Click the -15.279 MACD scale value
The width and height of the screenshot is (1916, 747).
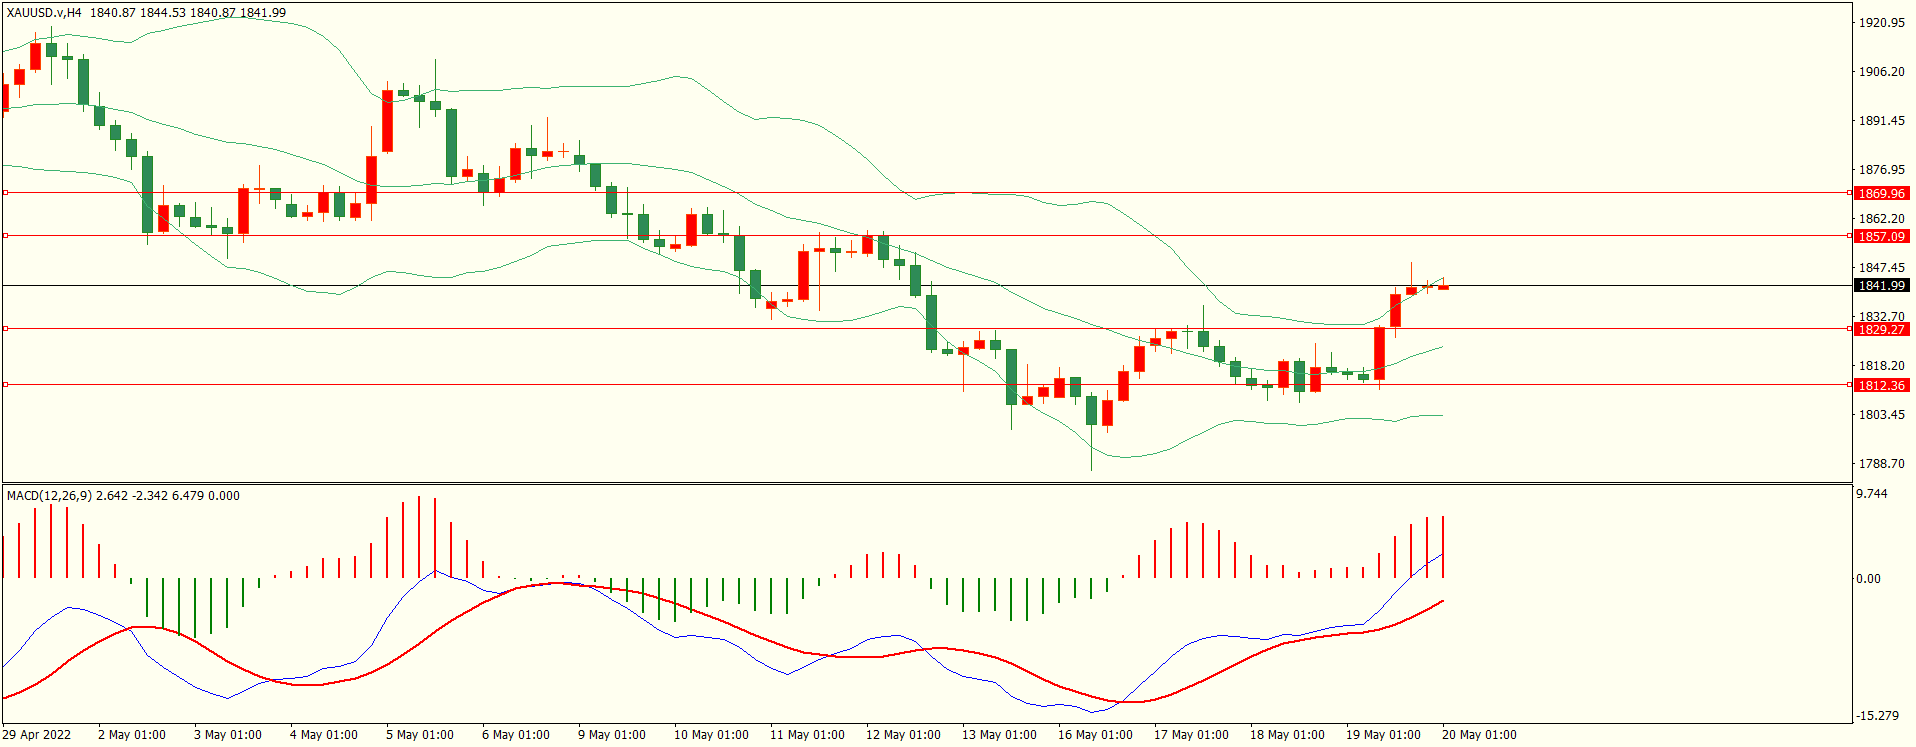click(1877, 715)
